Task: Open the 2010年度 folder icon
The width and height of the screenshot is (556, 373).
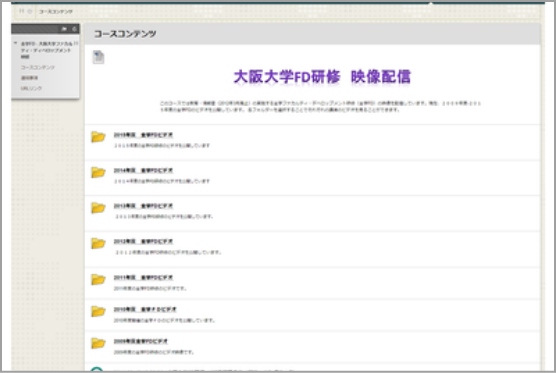Action: click(x=98, y=311)
